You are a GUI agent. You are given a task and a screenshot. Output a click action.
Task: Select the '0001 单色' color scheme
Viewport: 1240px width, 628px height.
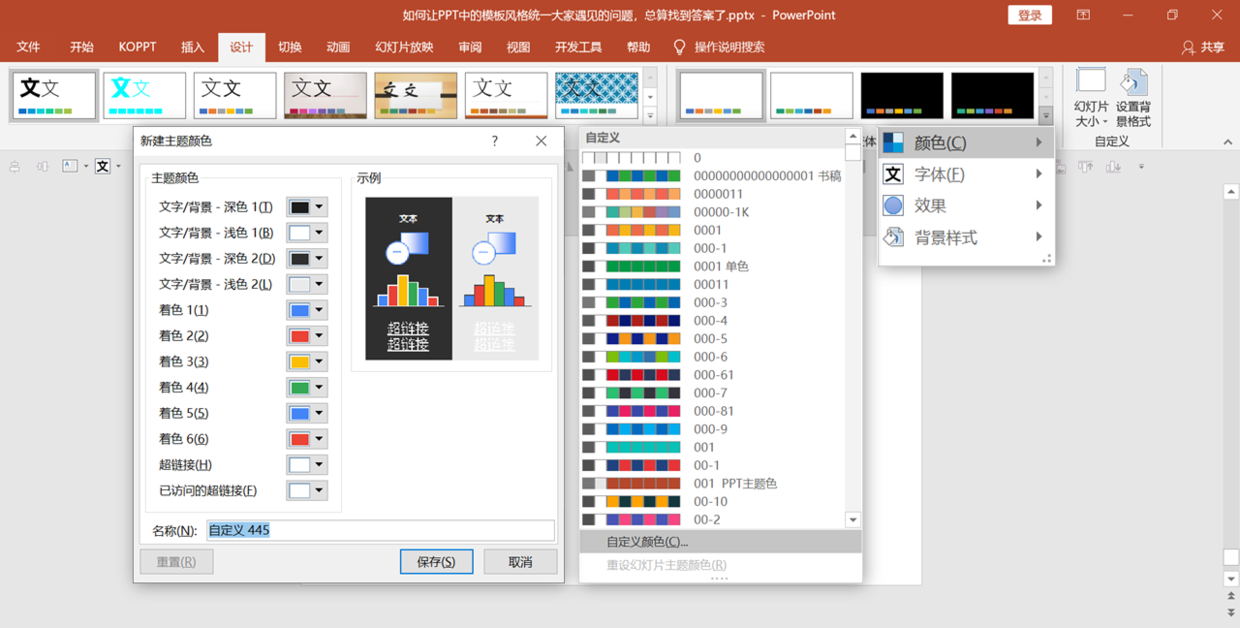click(713, 266)
